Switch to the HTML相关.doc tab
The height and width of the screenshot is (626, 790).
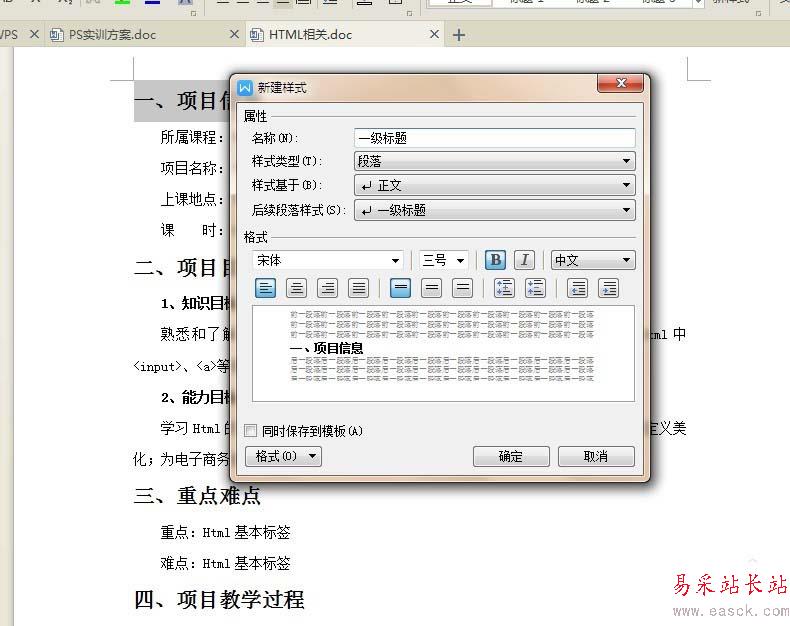coord(346,34)
